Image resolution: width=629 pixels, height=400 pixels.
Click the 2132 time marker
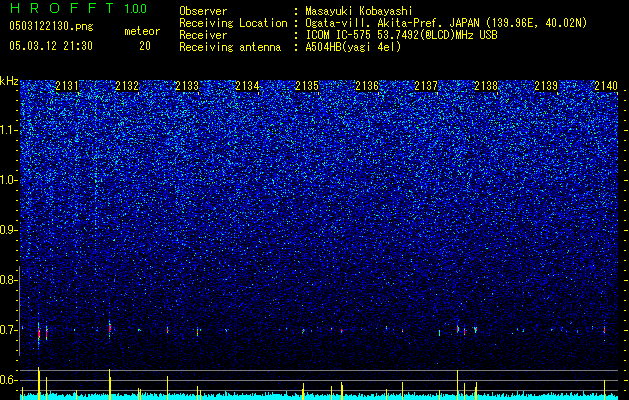[127, 85]
